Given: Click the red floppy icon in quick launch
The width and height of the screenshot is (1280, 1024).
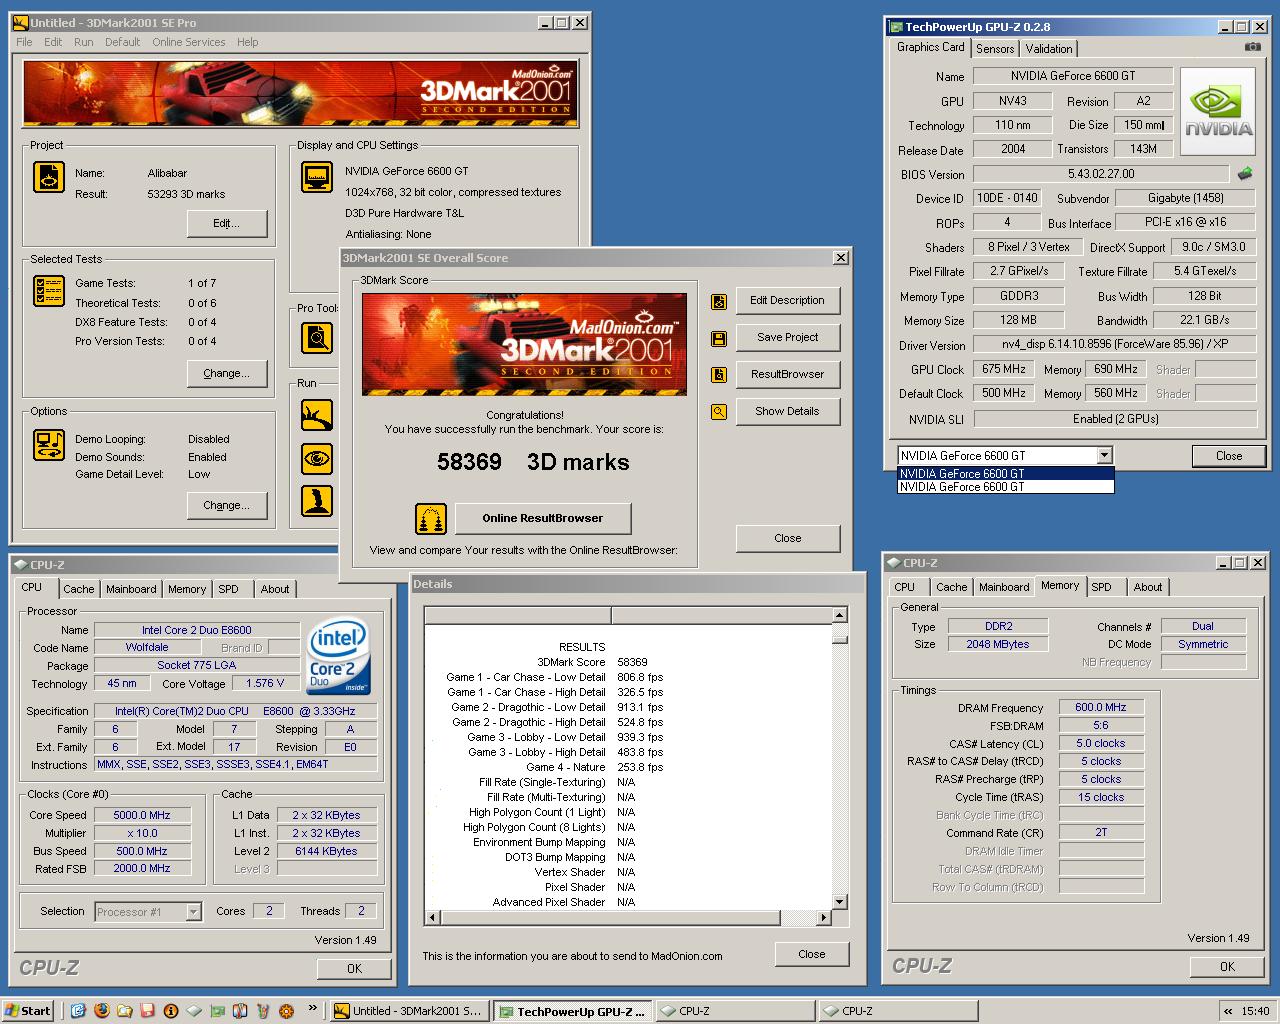Looking at the screenshot, I should (148, 1011).
